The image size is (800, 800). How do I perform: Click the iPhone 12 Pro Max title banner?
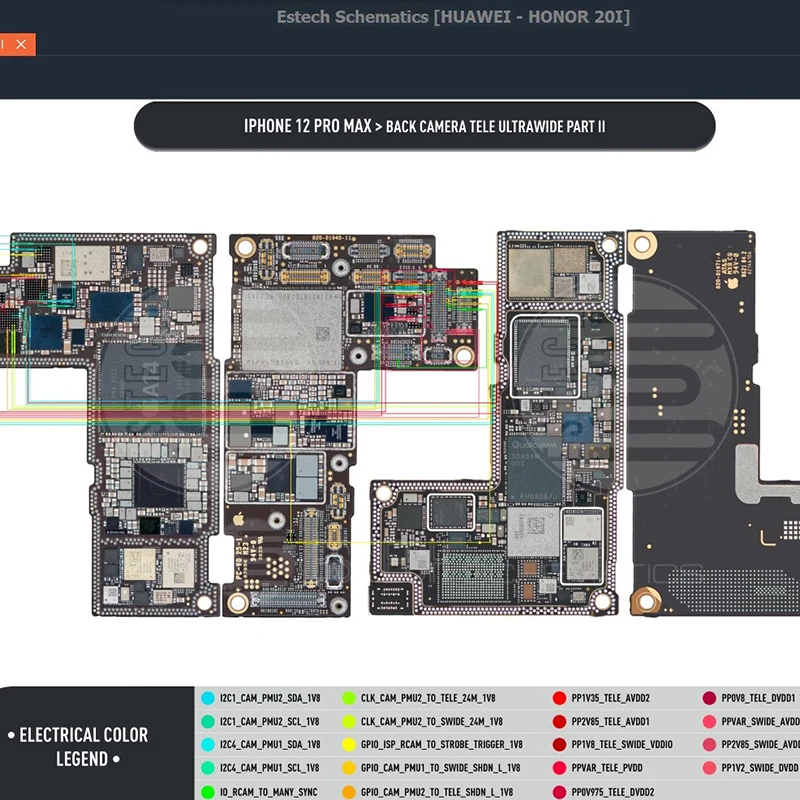424,126
